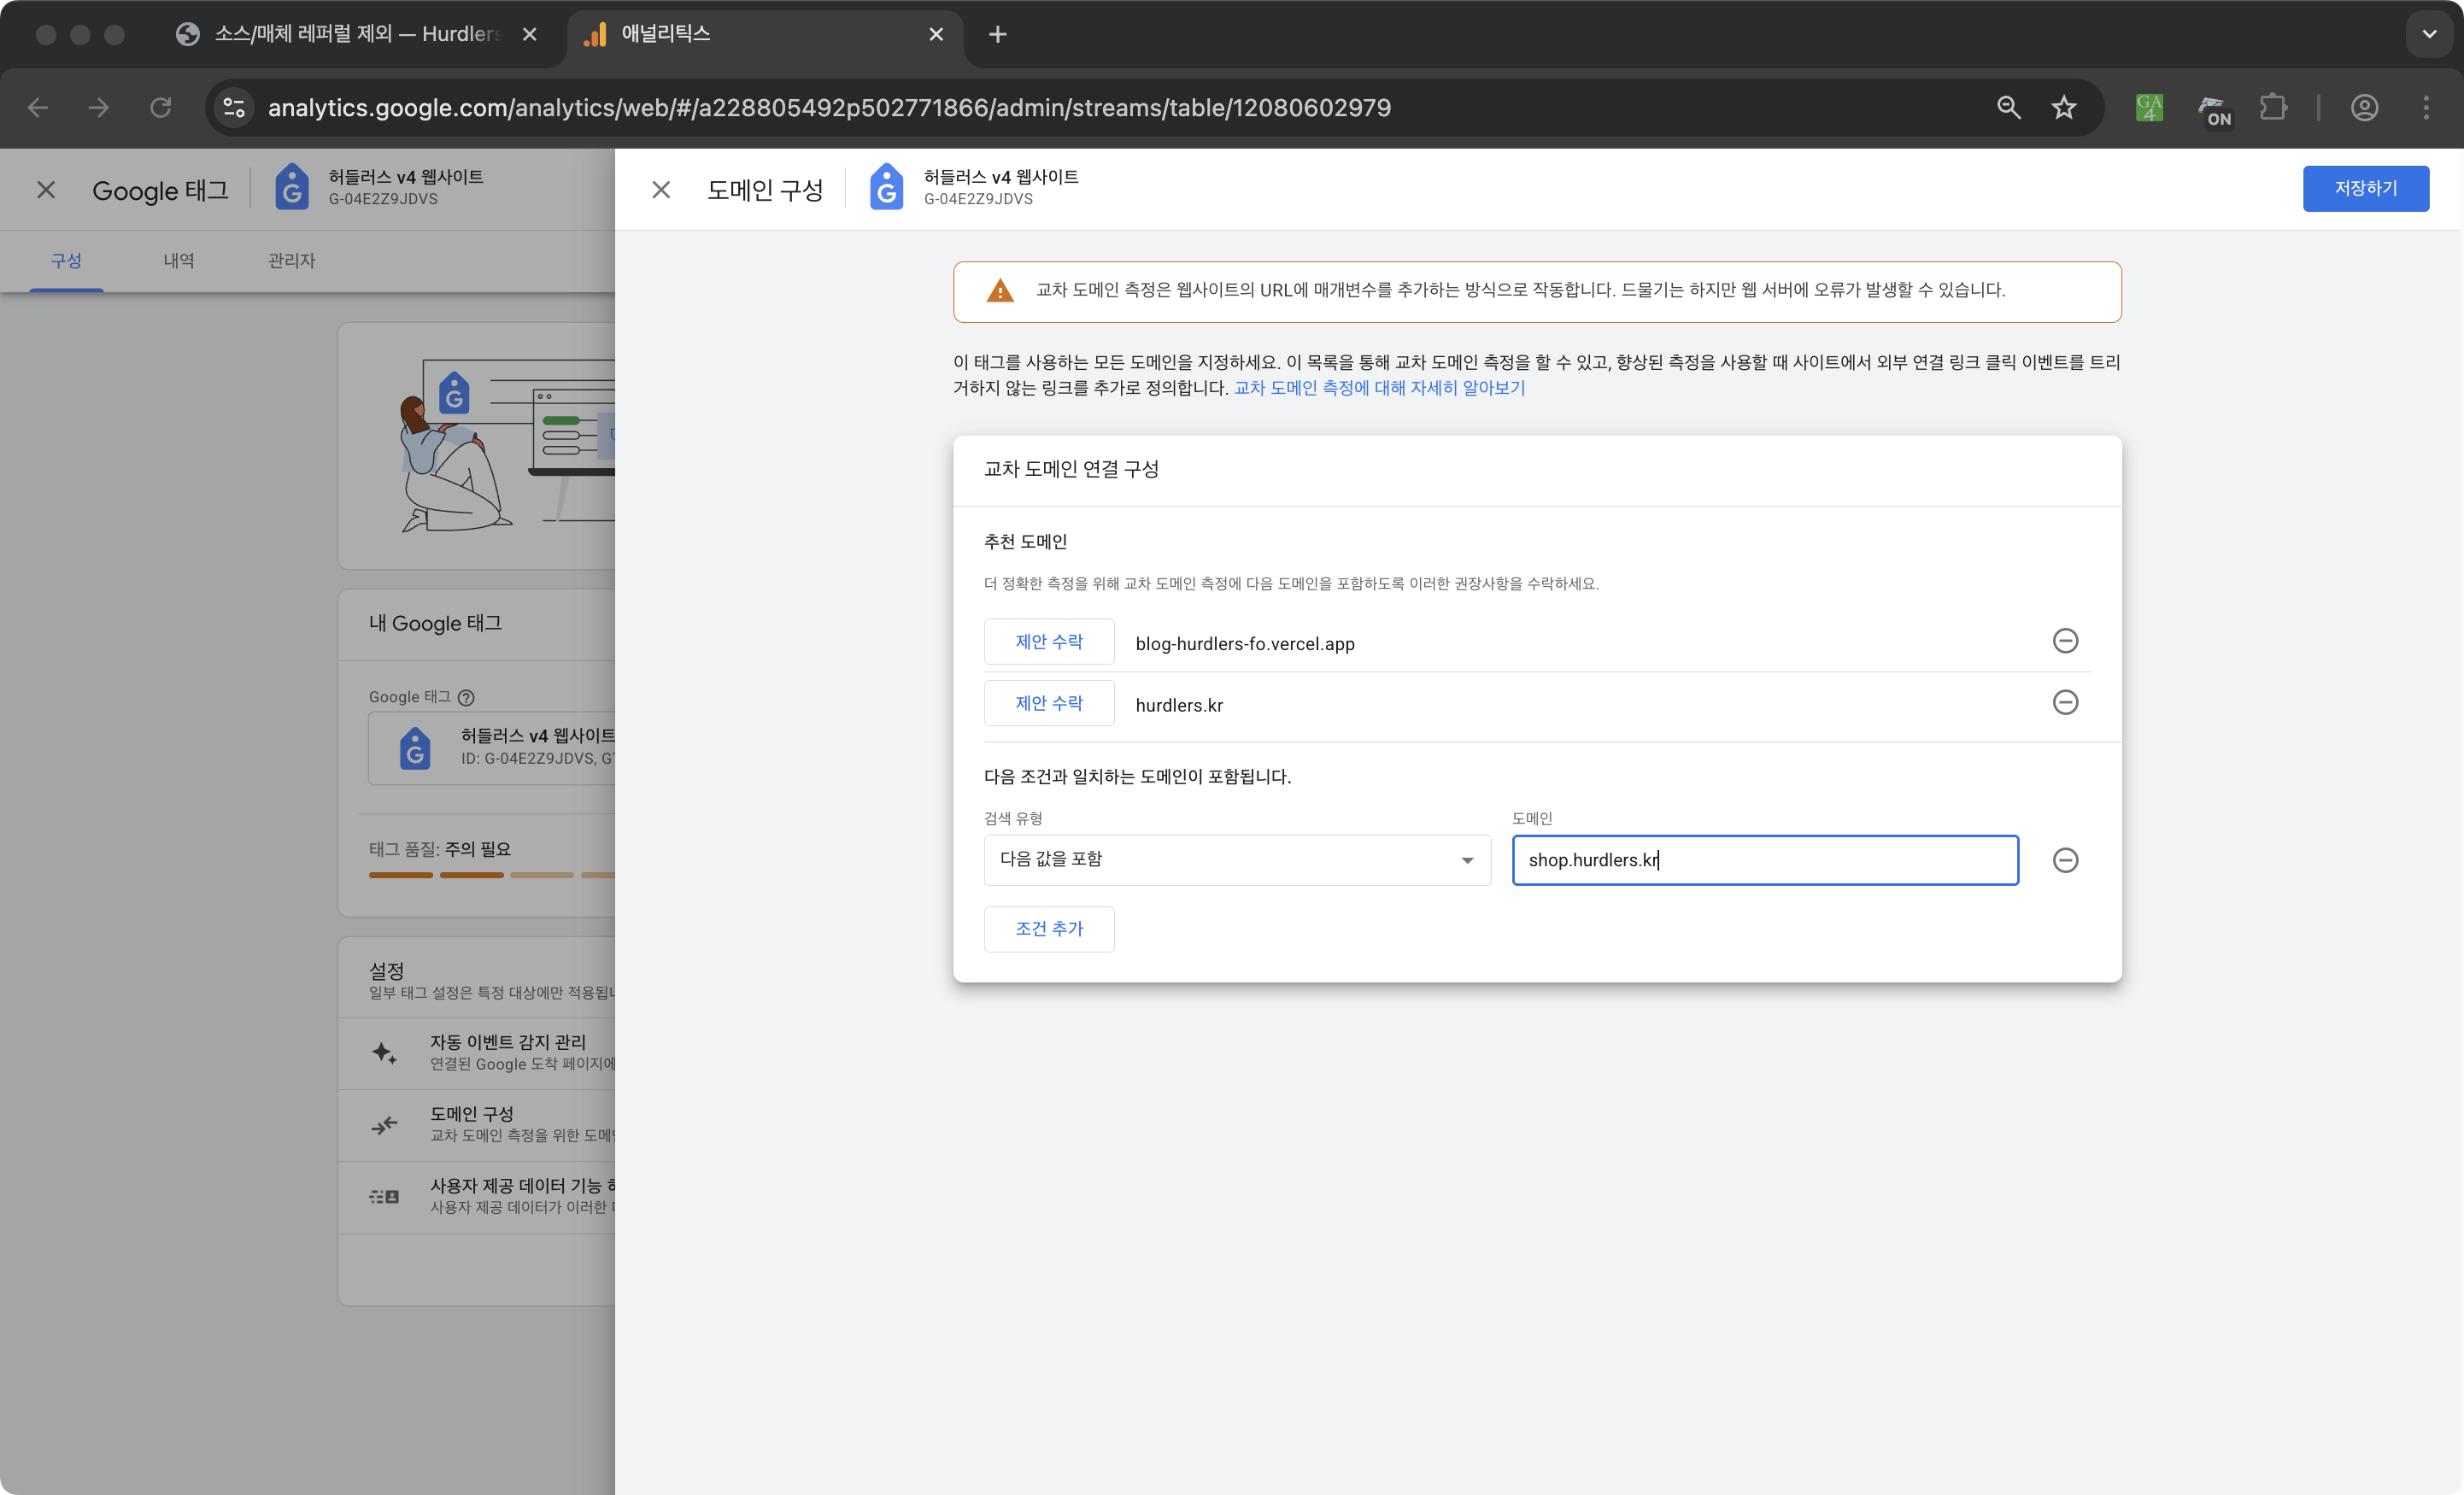Click the orange warning triangle icon
Screen dimensions: 2464x1495
point(1000,291)
